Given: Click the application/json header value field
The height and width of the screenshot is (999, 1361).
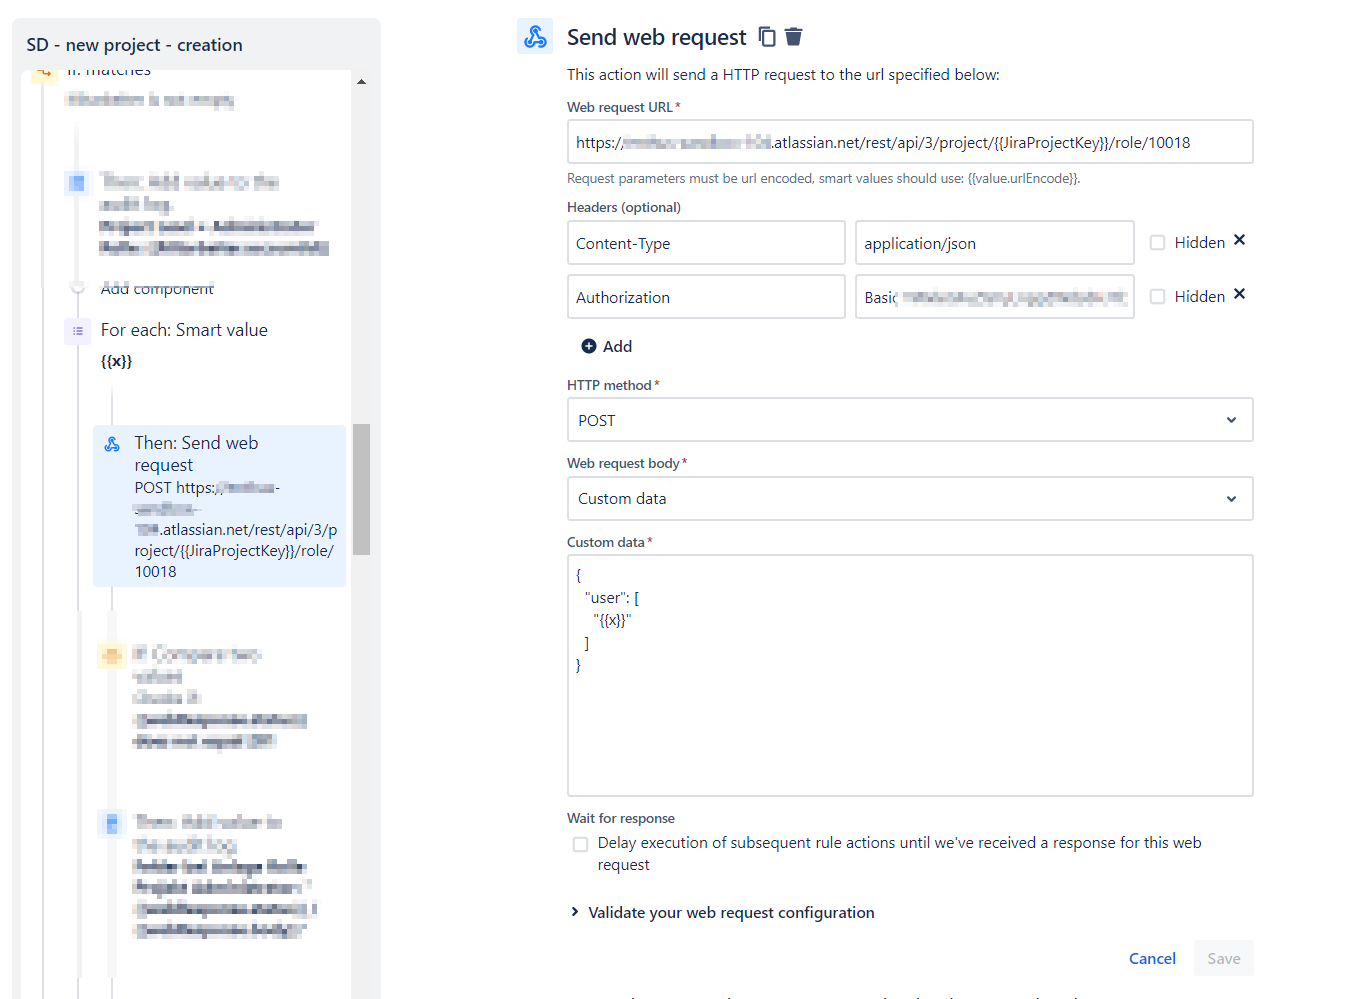Looking at the screenshot, I should tap(994, 243).
